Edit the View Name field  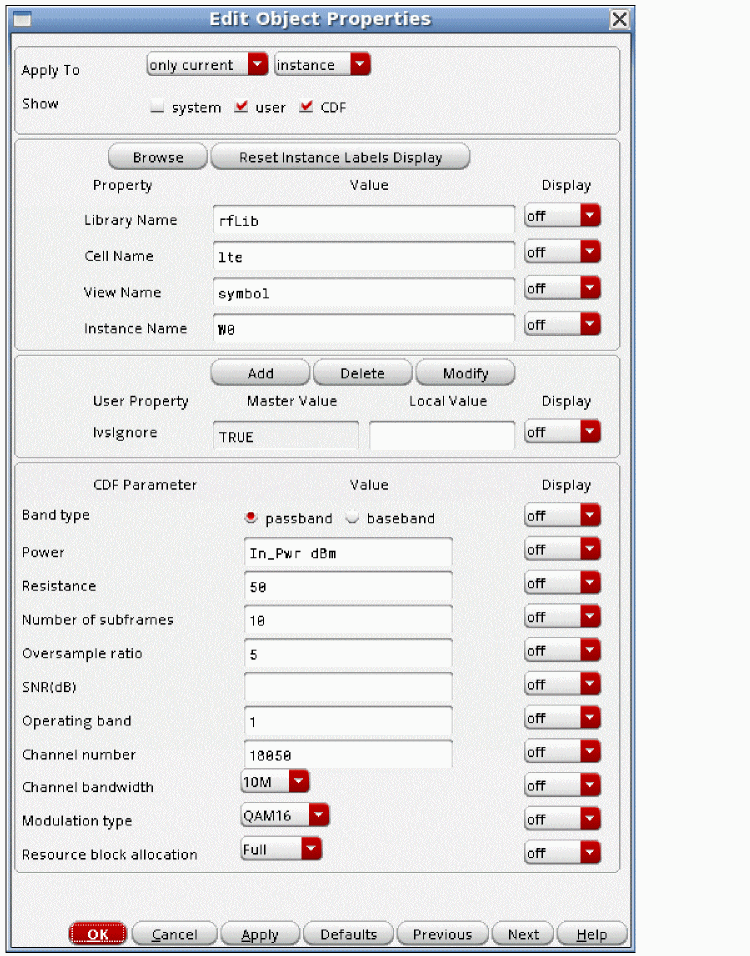(364, 293)
